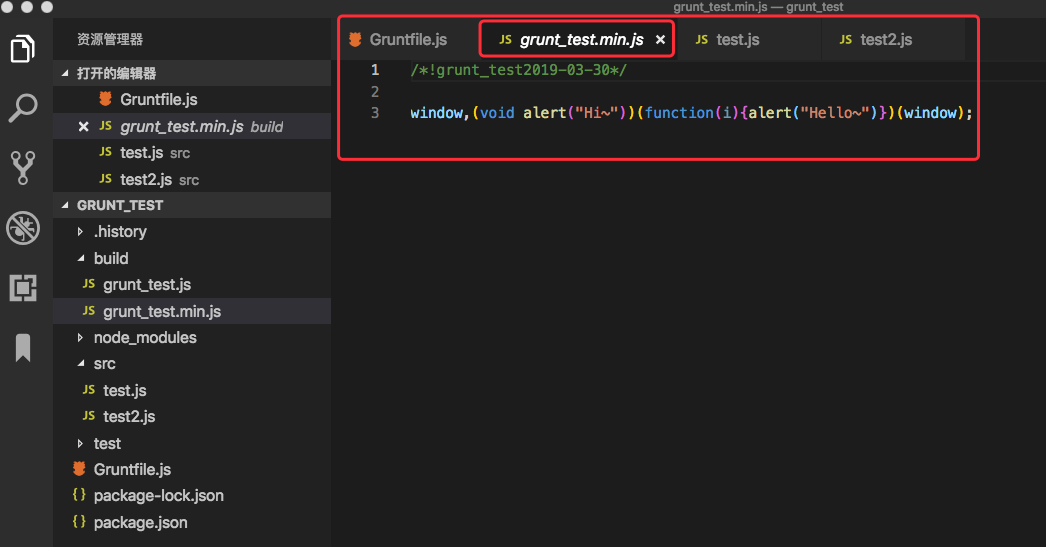Click line number 2 in editor
Screen dimensions: 1046x547
(375, 92)
